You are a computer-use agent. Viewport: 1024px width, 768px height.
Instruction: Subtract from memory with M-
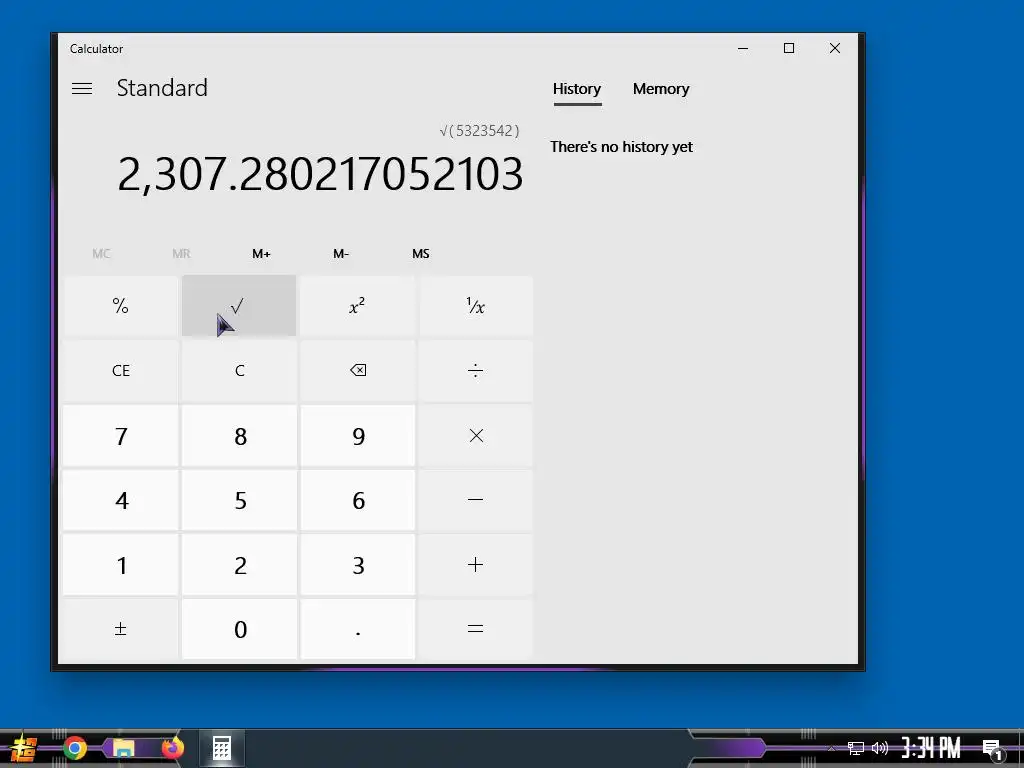(x=341, y=253)
